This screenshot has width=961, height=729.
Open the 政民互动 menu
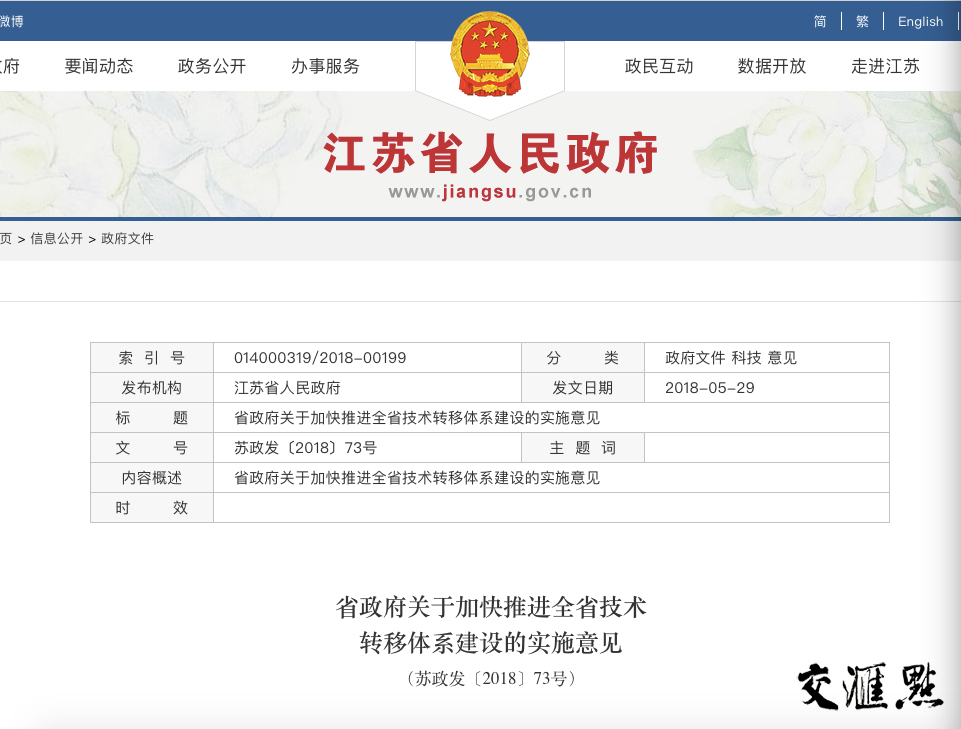[659, 66]
